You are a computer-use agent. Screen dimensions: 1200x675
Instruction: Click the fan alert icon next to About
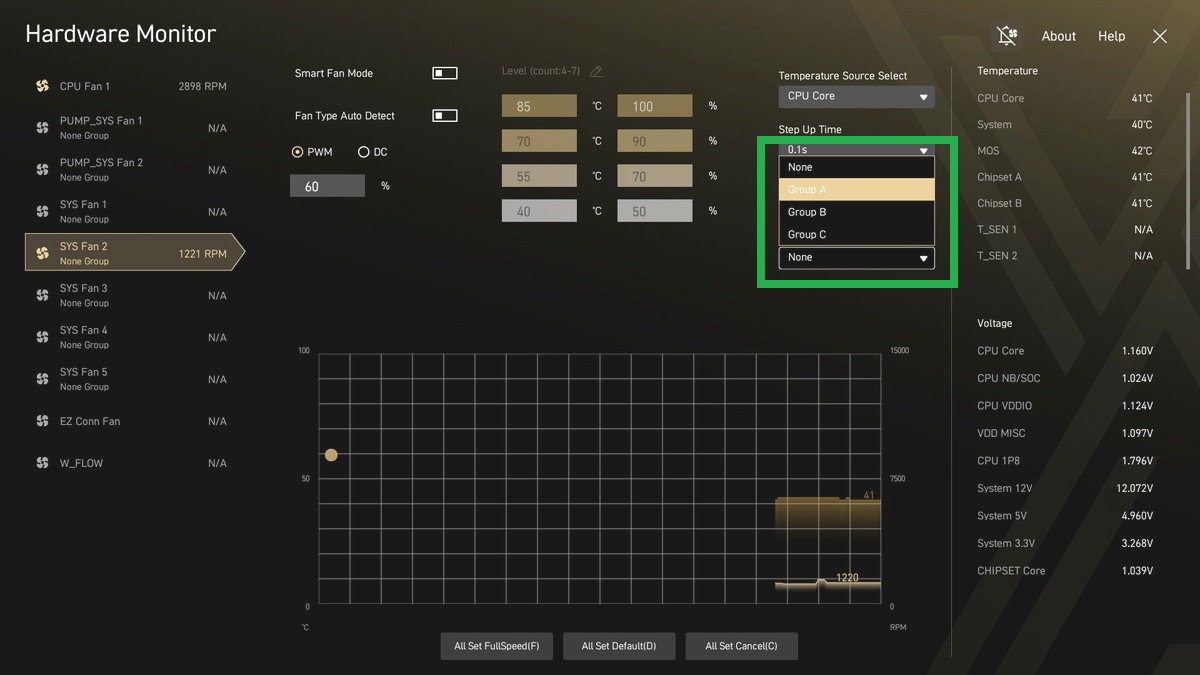(1006, 36)
